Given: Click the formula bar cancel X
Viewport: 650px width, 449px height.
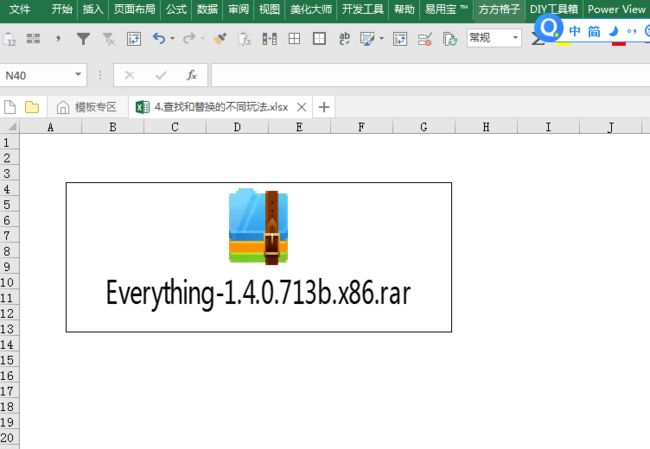Looking at the screenshot, I should (x=129, y=75).
